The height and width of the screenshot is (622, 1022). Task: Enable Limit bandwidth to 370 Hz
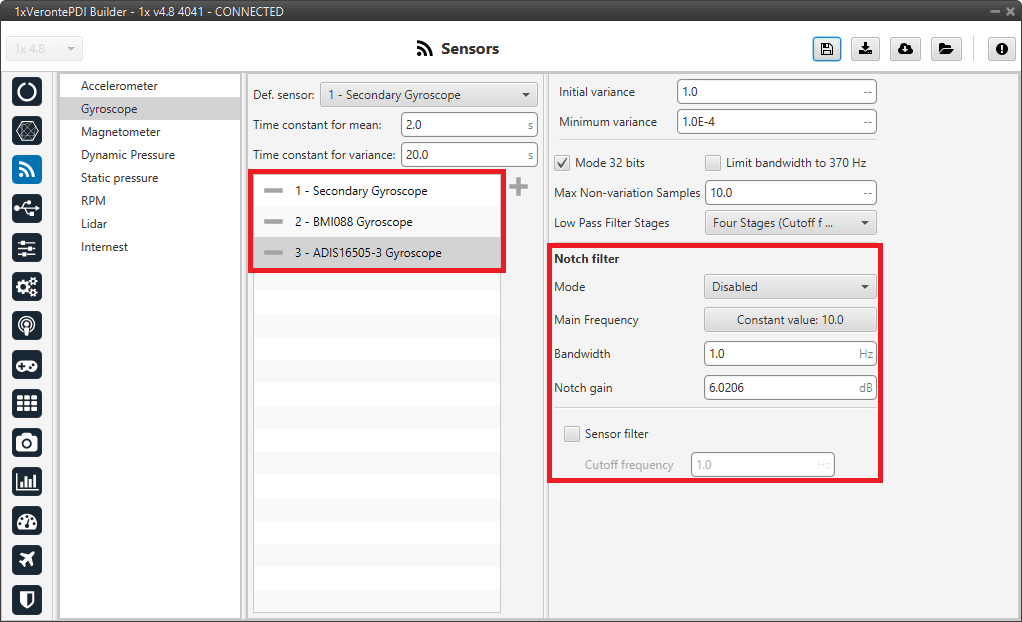coord(712,163)
